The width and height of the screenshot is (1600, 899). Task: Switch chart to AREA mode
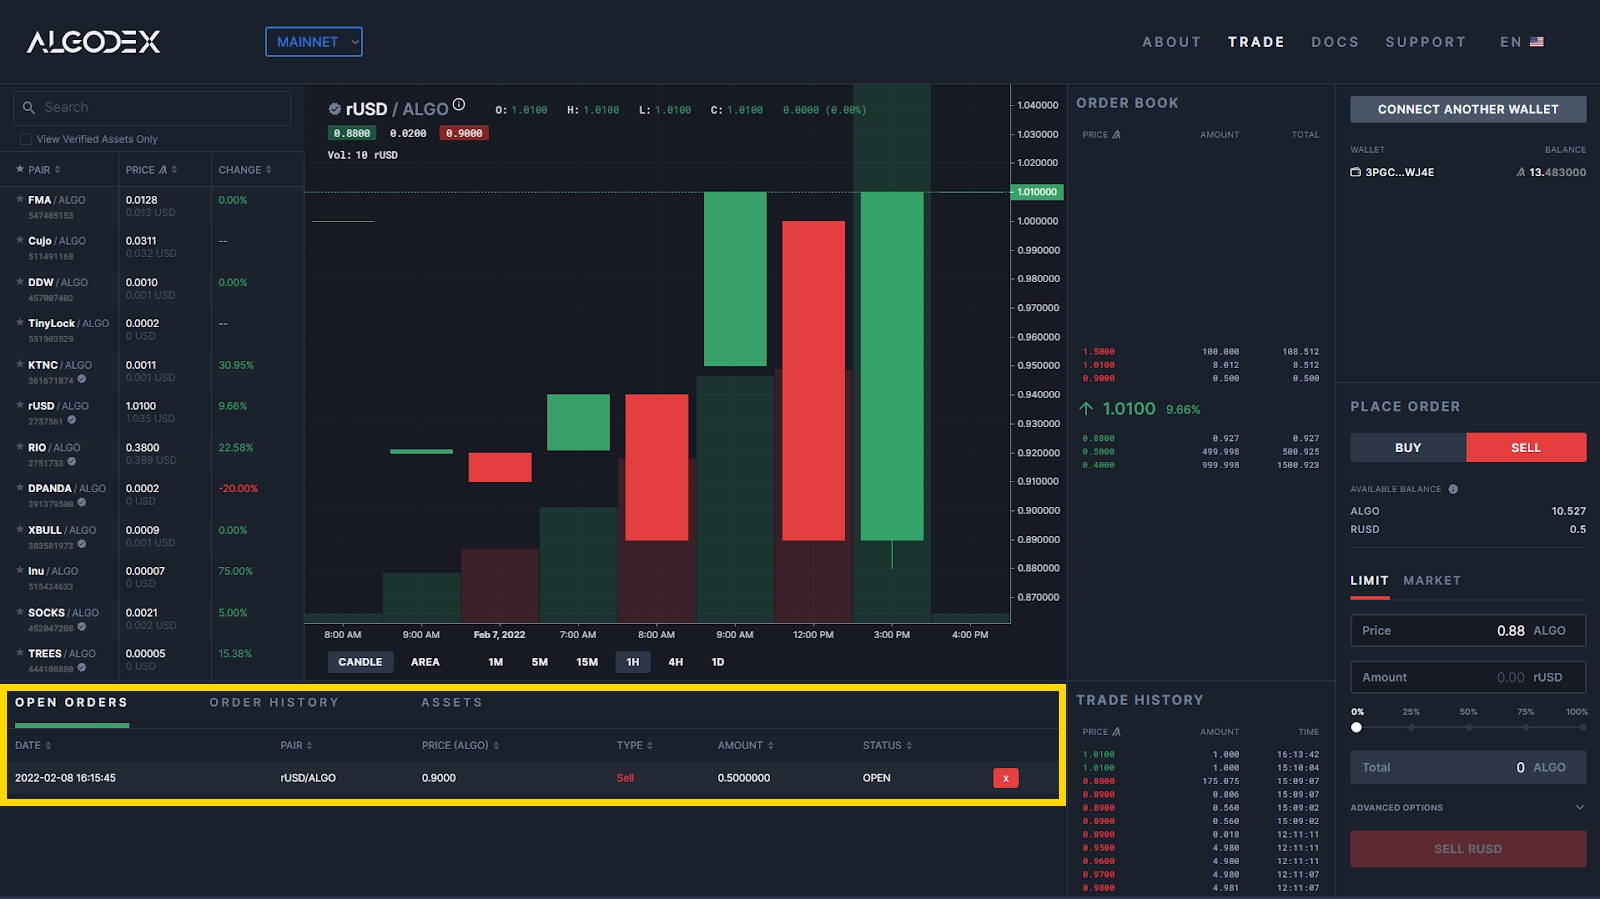425,662
